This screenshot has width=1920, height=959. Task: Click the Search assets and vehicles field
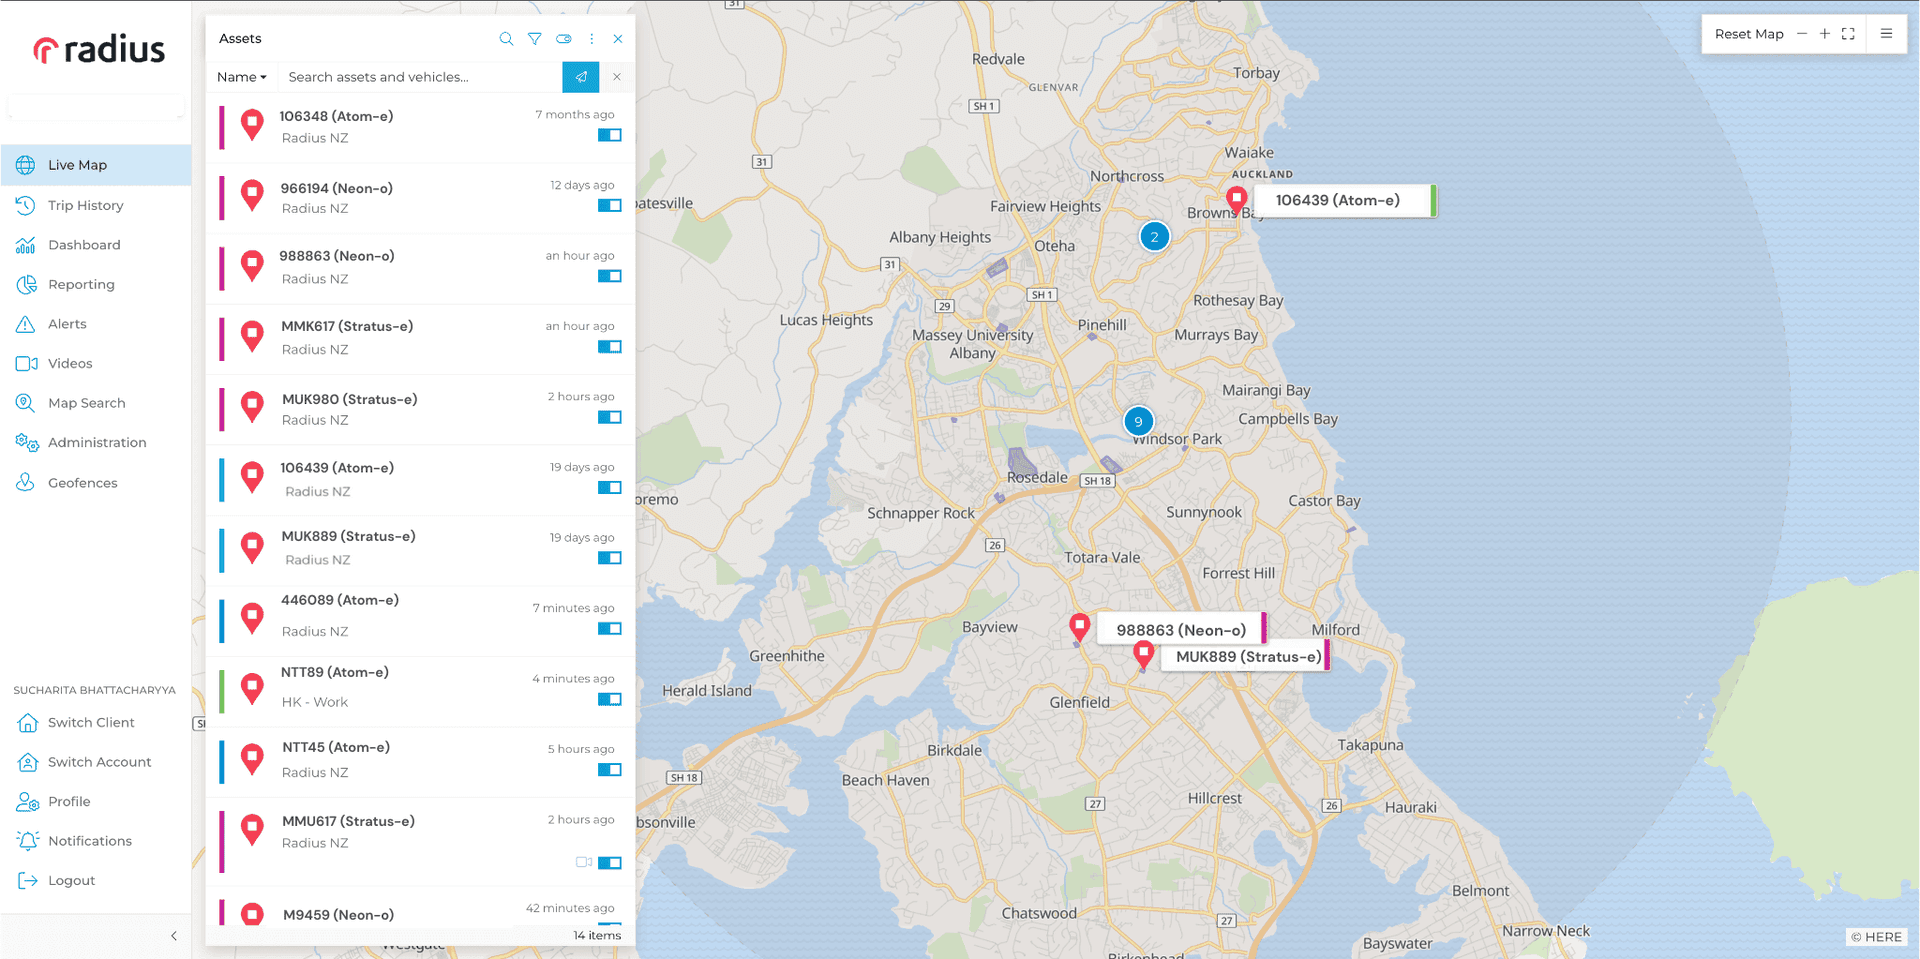tap(420, 77)
